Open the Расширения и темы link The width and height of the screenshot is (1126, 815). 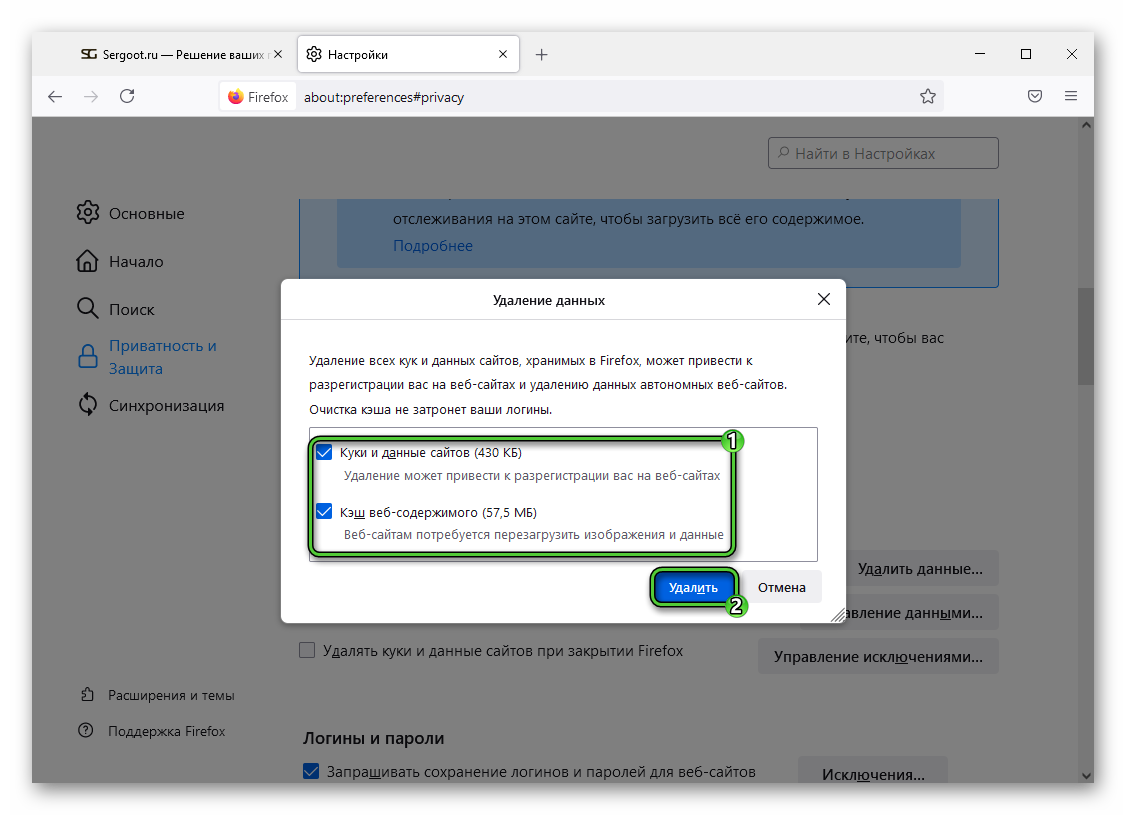click(171, 695)
